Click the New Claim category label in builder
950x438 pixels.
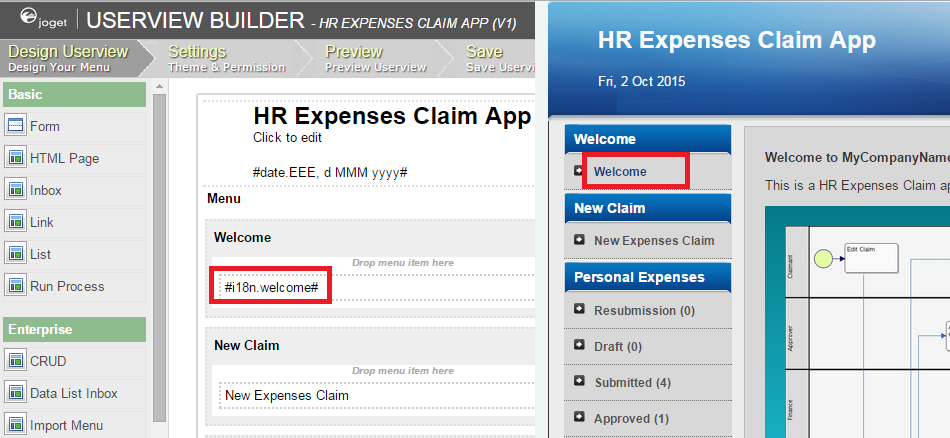(247, 345)
